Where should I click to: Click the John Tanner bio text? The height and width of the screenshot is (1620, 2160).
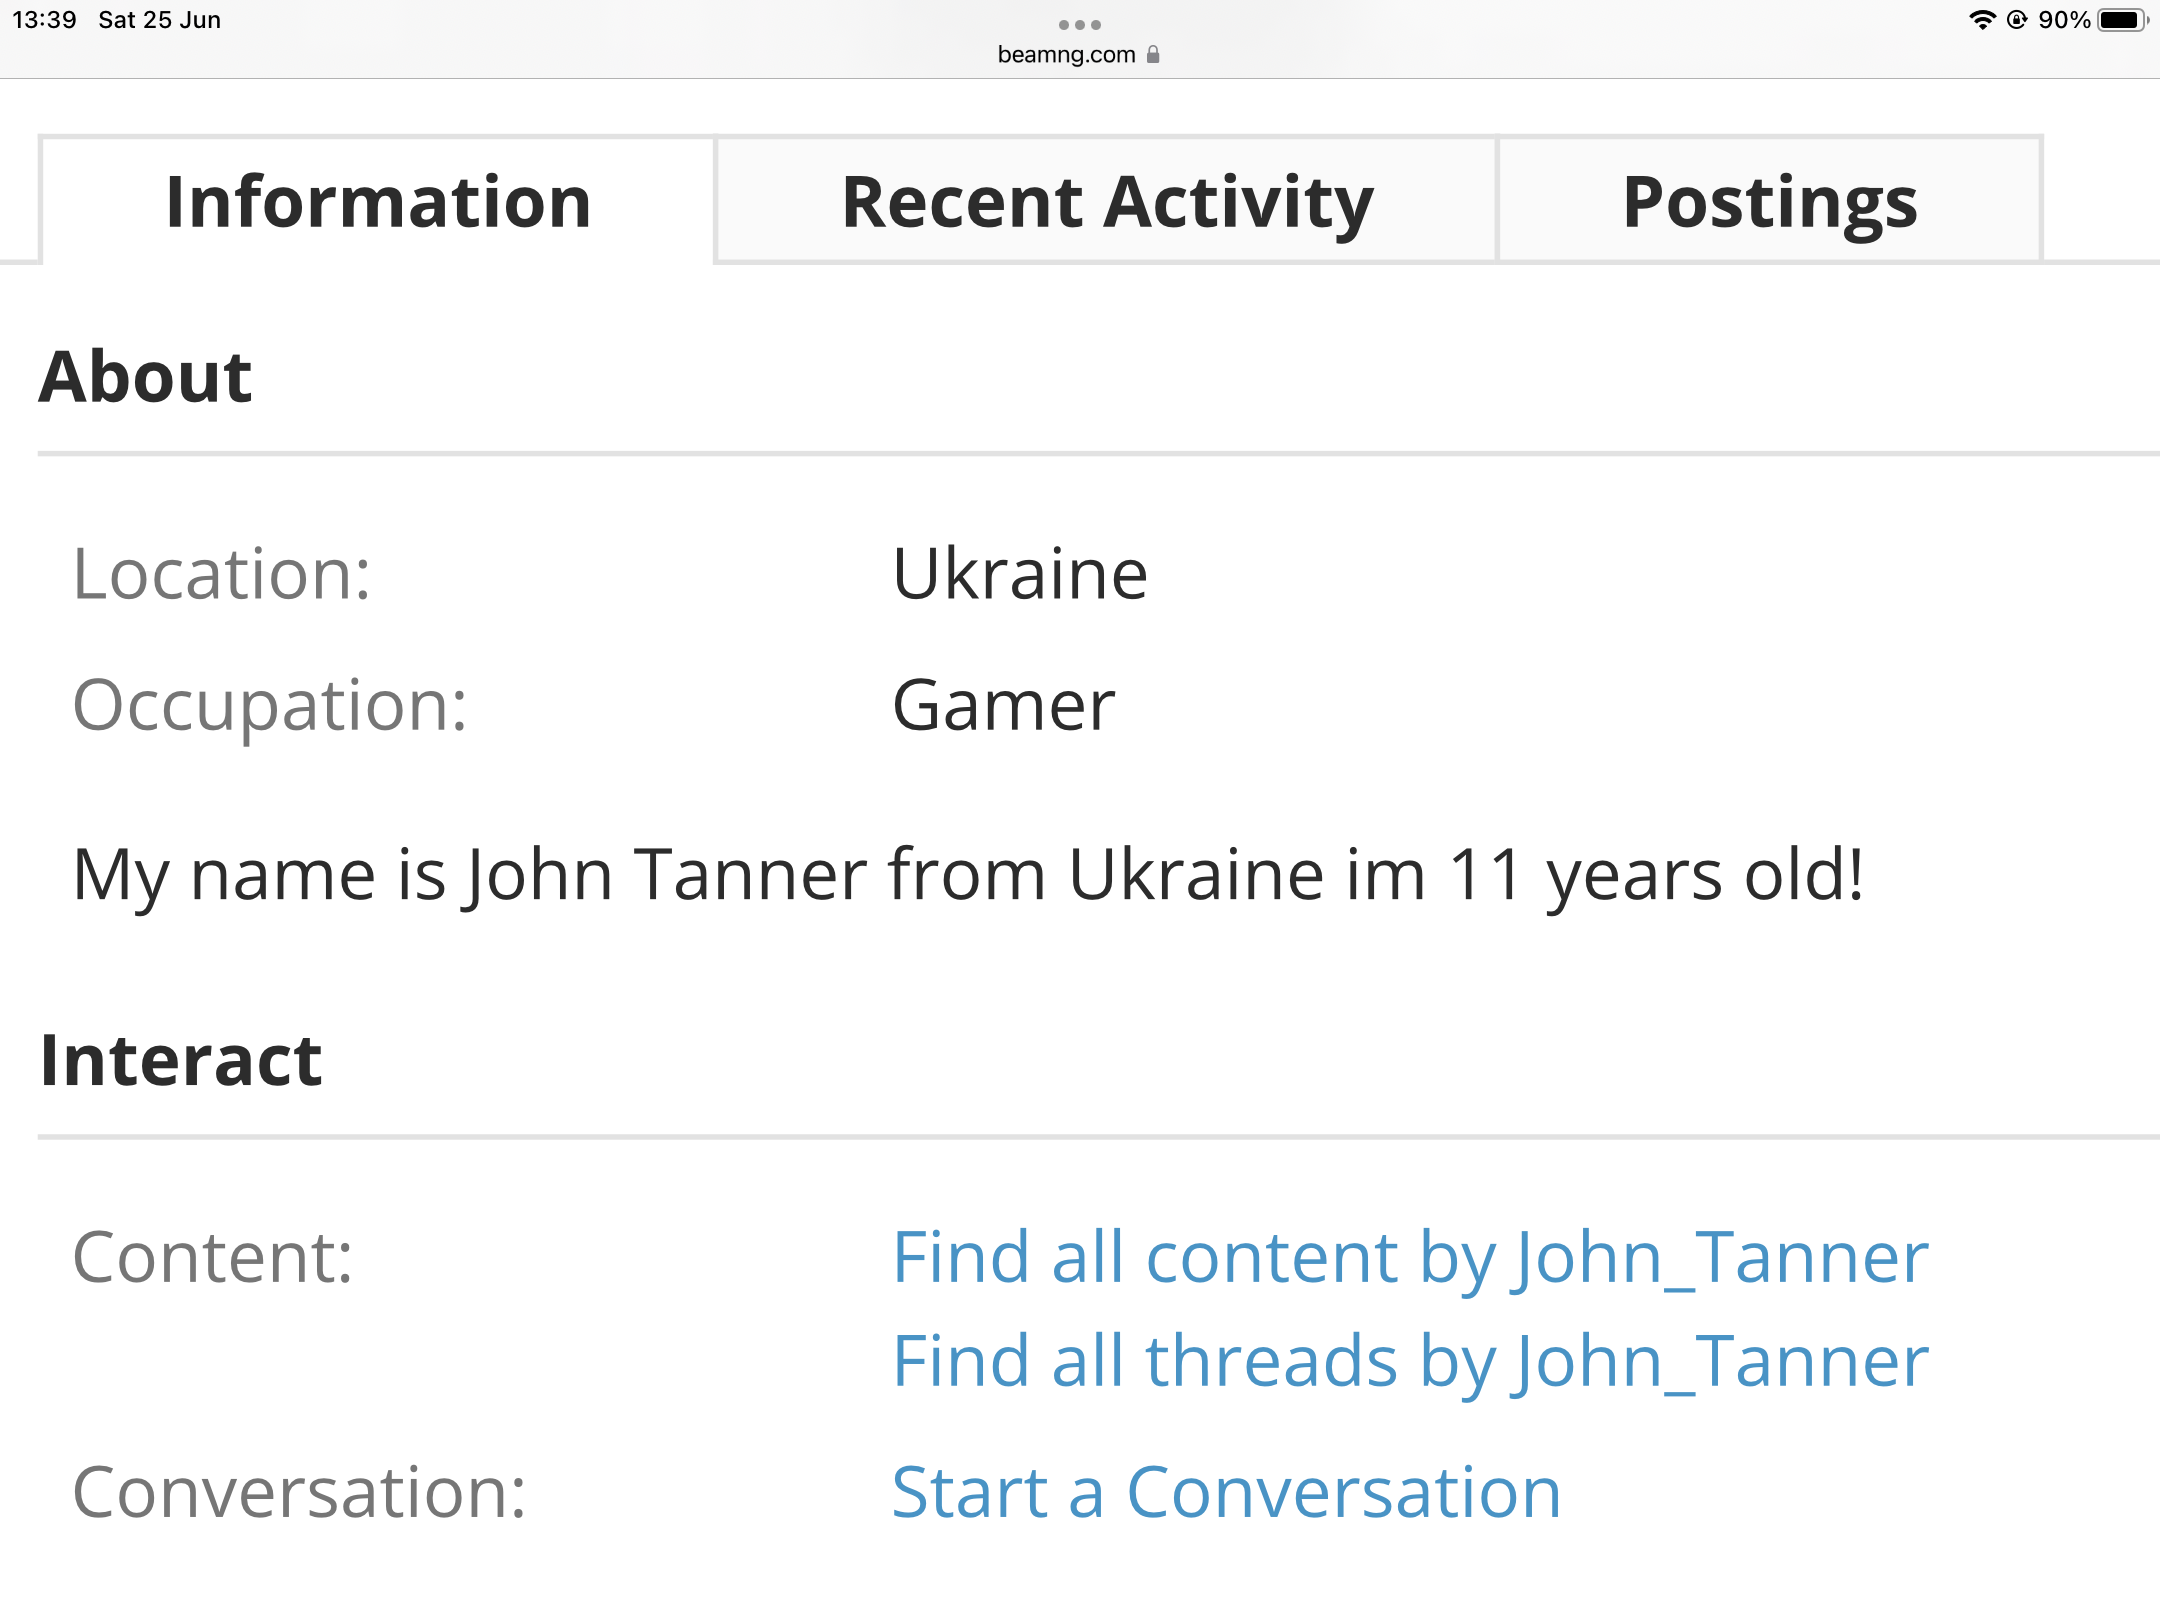[x=968, y=875]
